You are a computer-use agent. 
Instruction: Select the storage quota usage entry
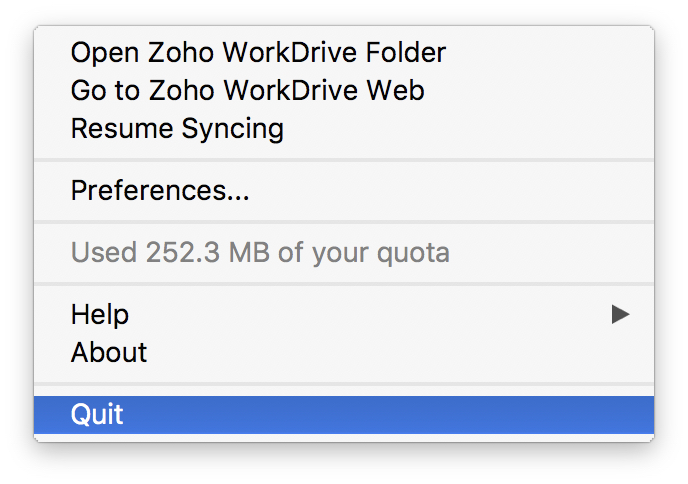(260, 252)
